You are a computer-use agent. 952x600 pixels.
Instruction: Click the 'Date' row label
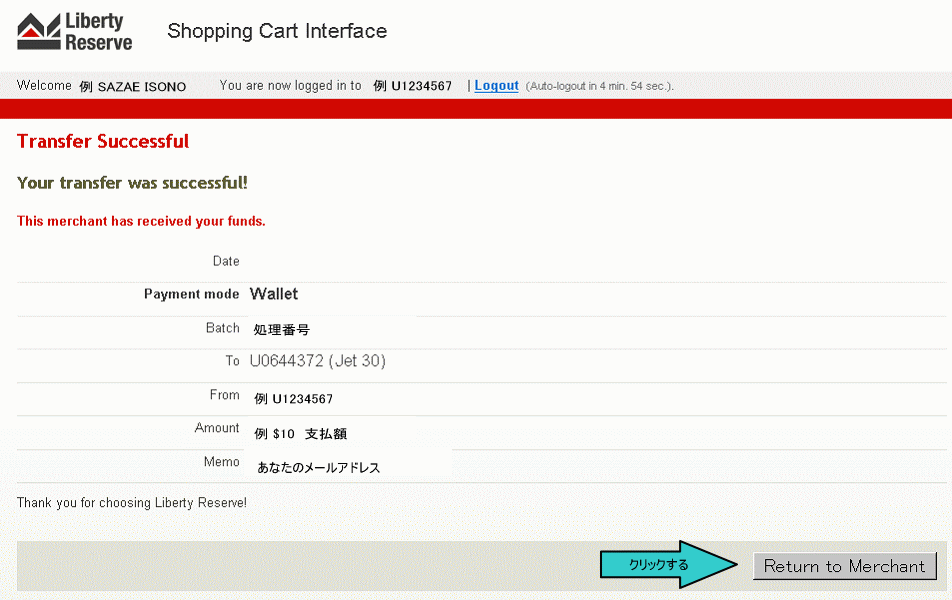tap(226, 261)
